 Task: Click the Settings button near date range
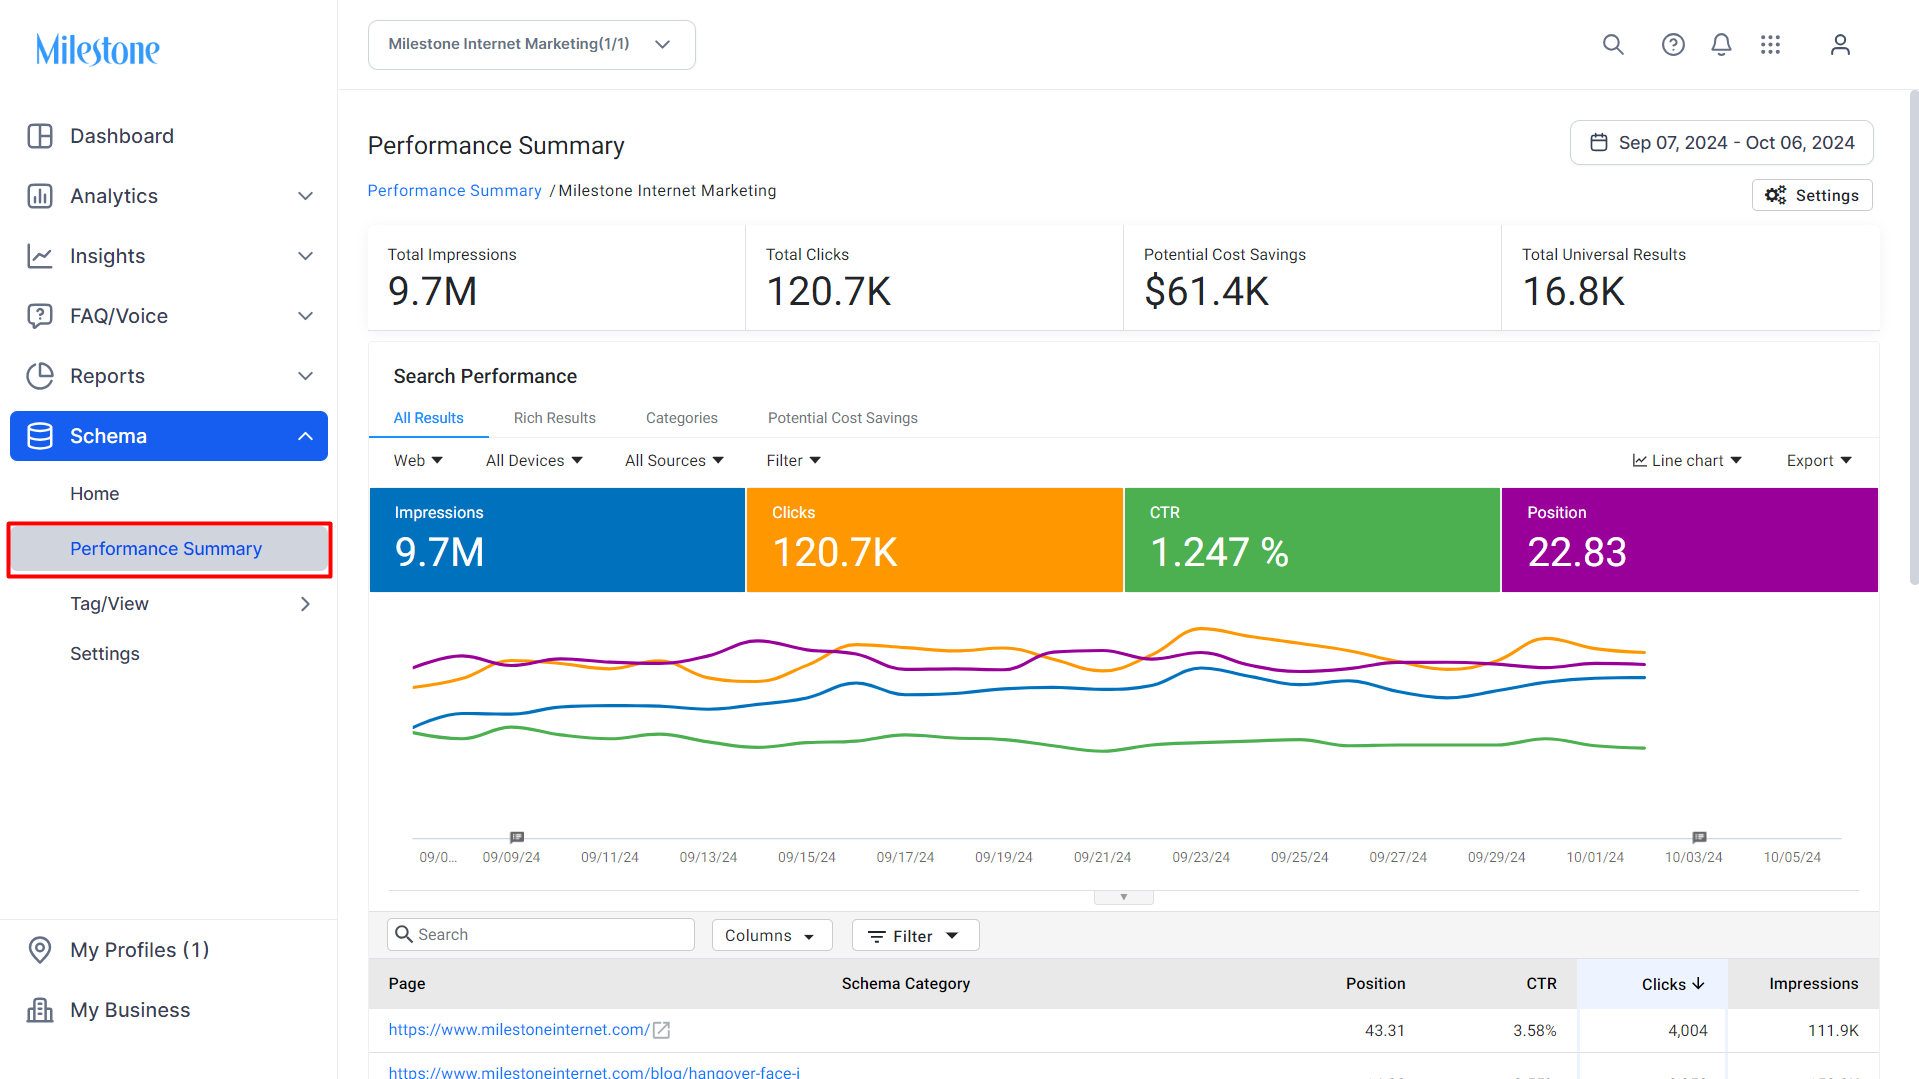pos(1812,195)
